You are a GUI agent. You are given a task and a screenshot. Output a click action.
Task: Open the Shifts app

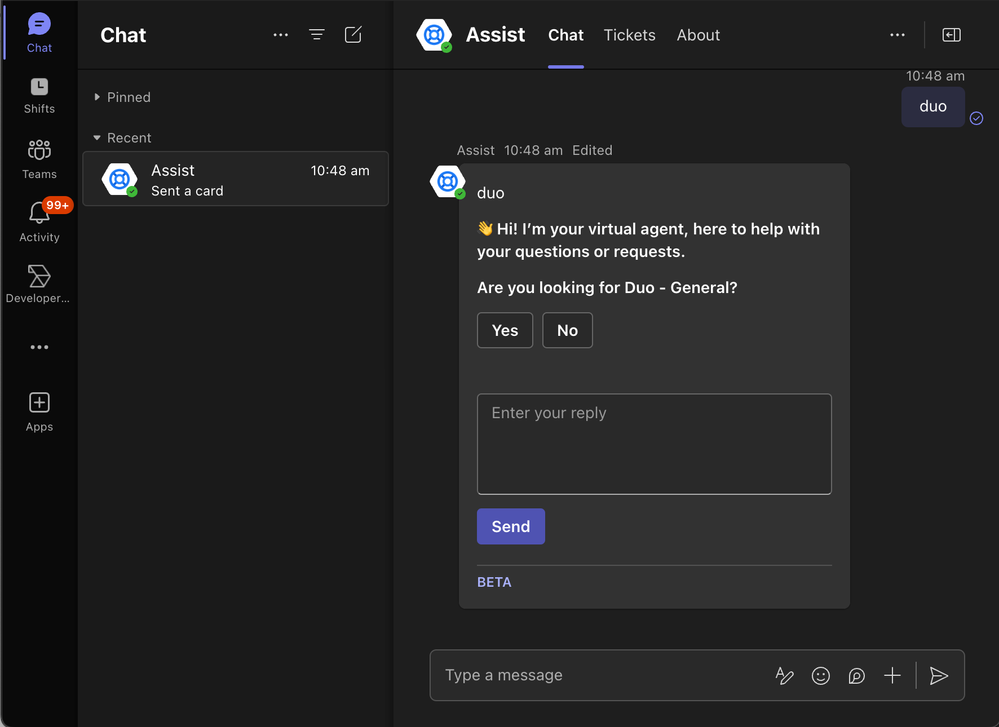click(x=39, y=96)
